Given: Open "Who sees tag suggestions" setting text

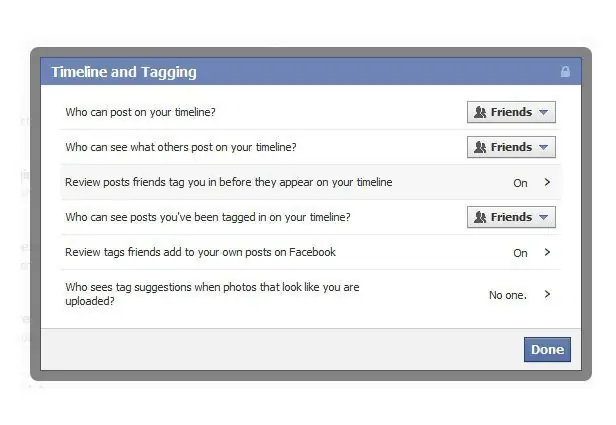Looking at the screenshot, I should [212, 294].
